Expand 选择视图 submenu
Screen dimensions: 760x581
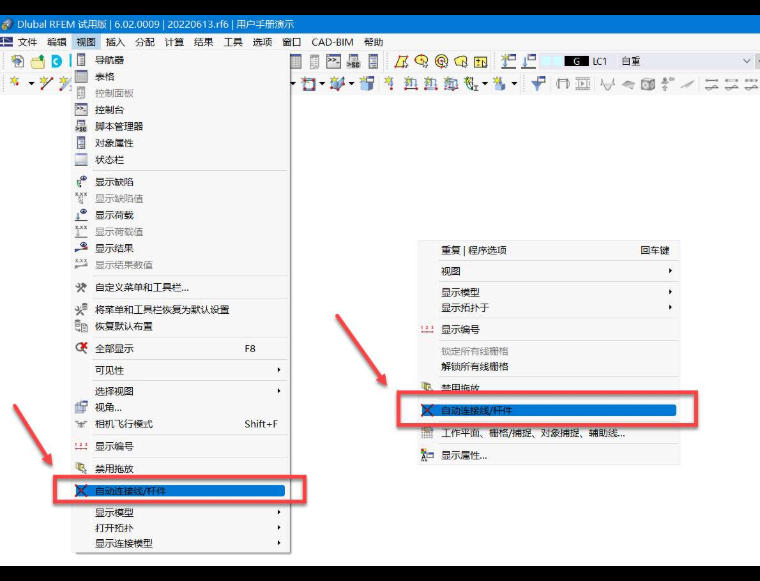click(181, 391)
